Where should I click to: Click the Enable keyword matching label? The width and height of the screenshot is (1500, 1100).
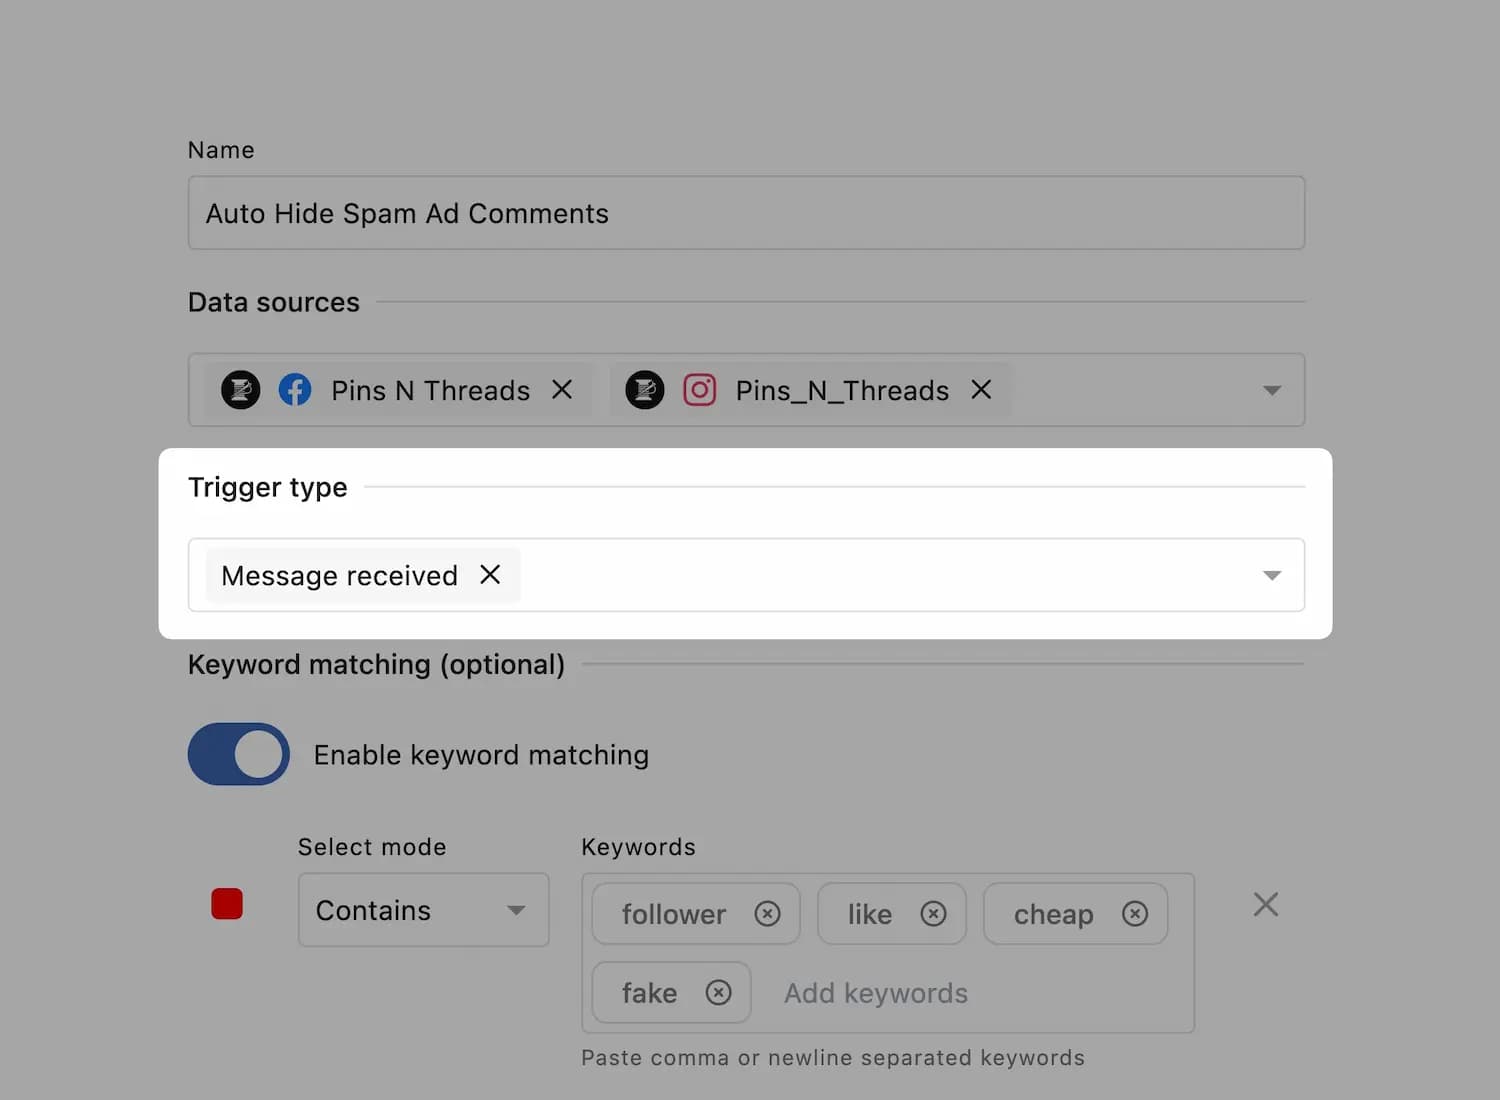481,755
